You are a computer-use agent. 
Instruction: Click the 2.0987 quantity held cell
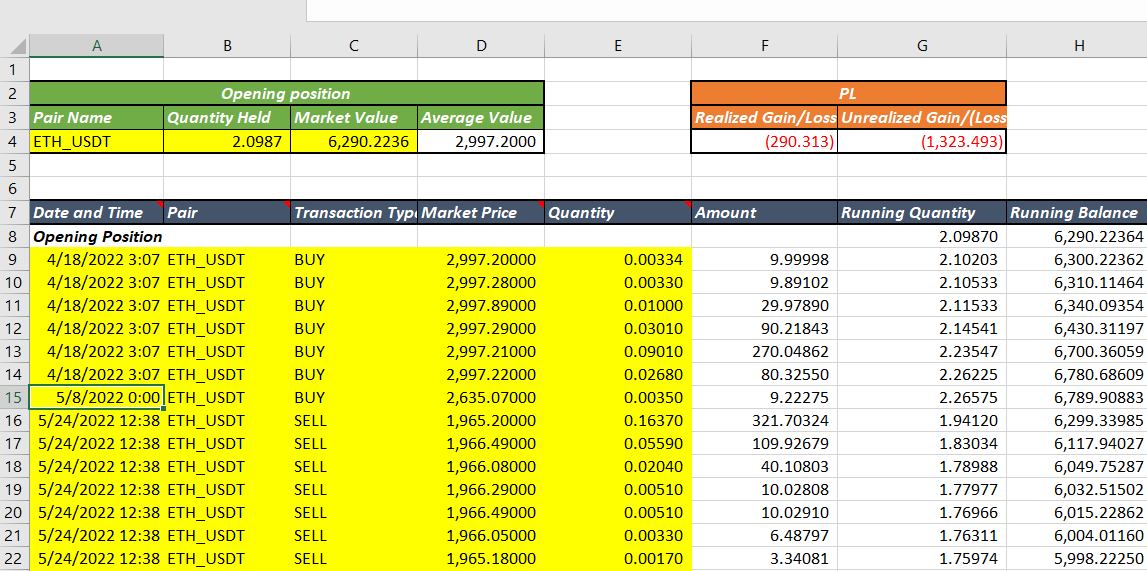coord(227,142)
